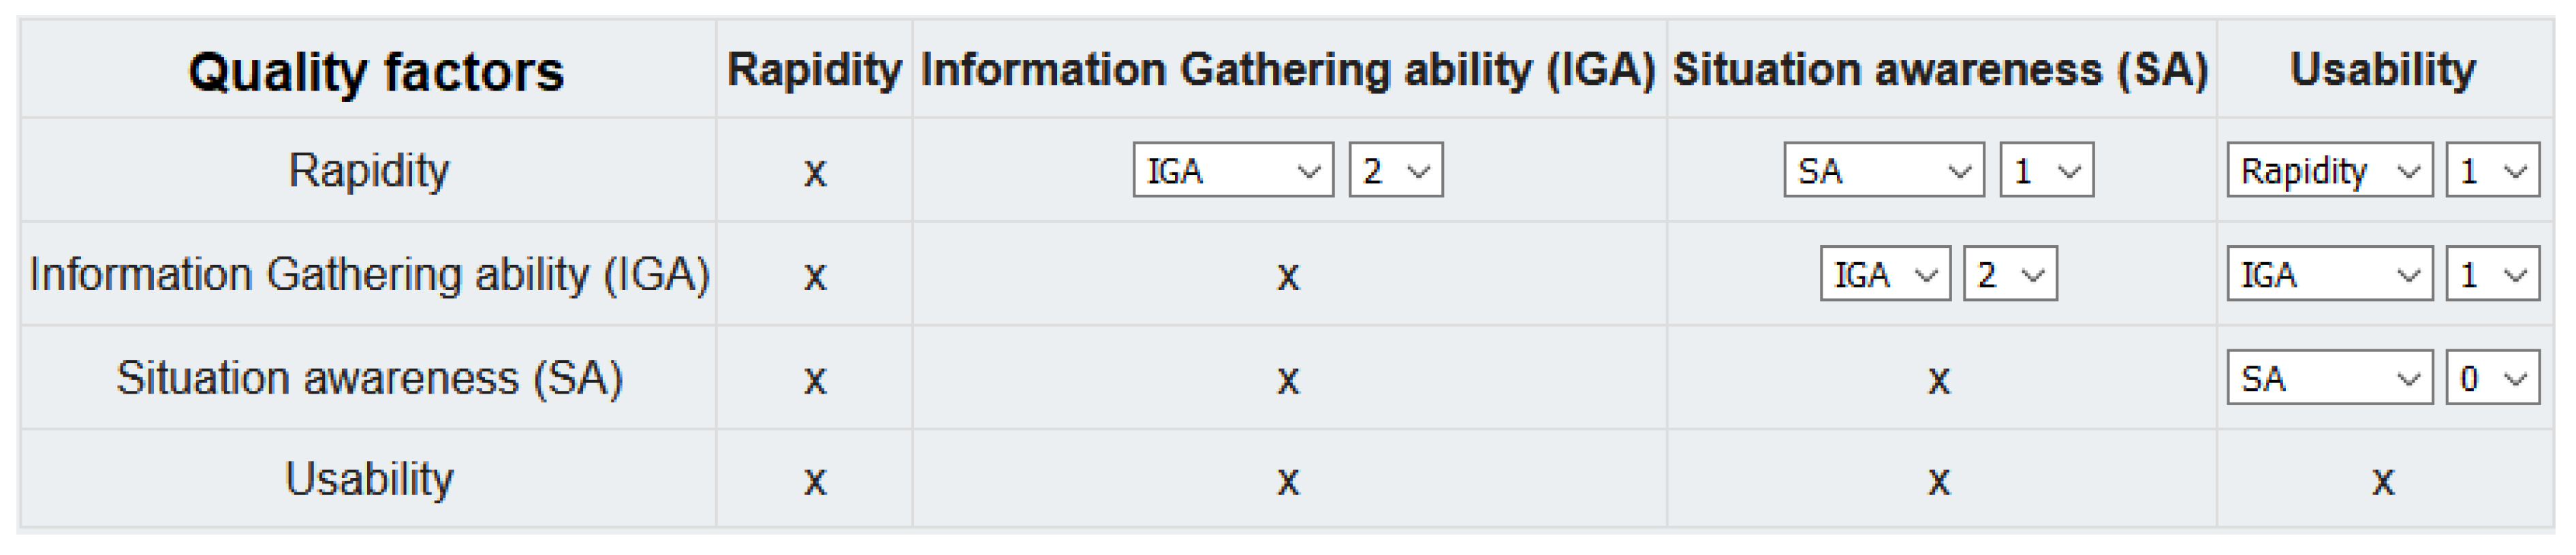Open the IGA factor dropdown in the Rapidity row
2576x555 pixels.
coord(1232,171)
